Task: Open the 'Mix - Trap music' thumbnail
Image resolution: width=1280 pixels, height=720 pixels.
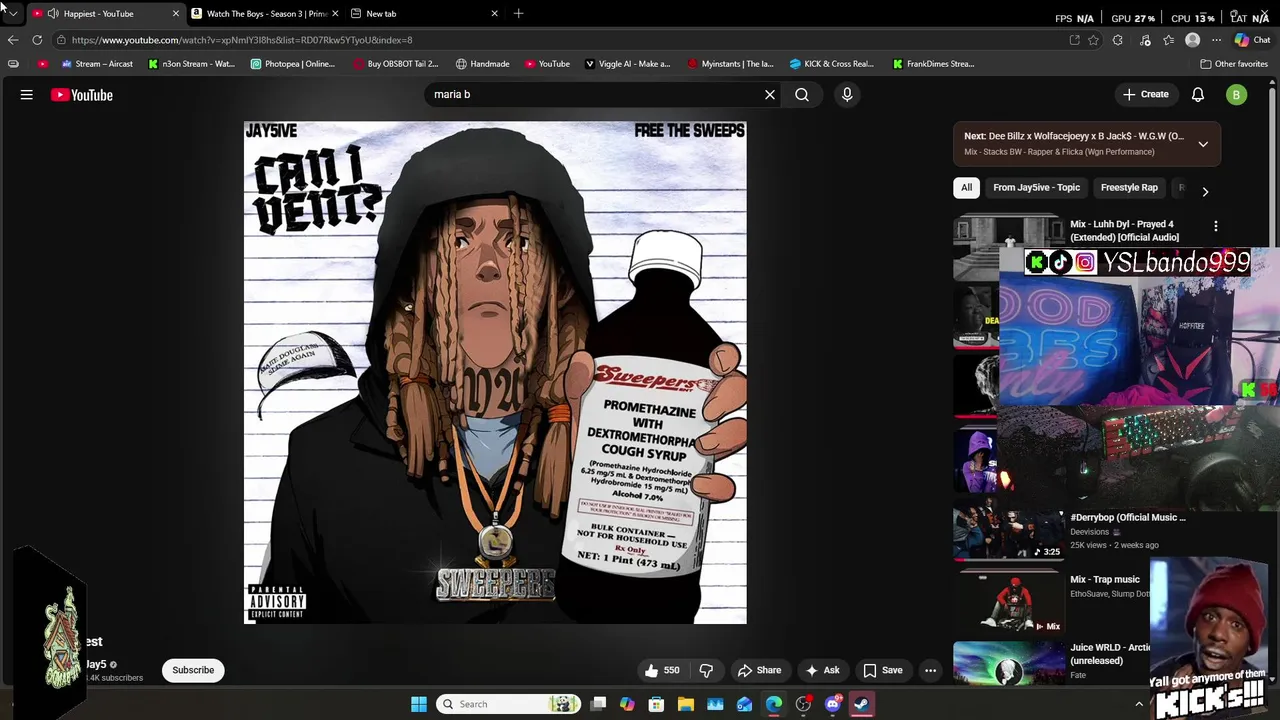Action: (x=1008, y=602)
